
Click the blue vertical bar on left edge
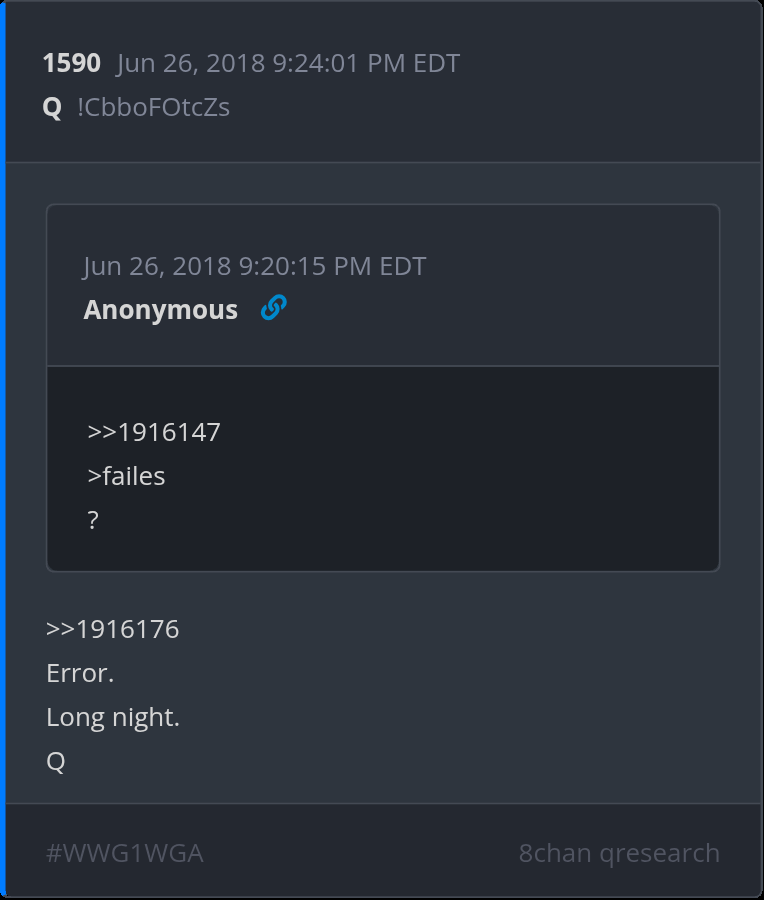click(3, 450)
